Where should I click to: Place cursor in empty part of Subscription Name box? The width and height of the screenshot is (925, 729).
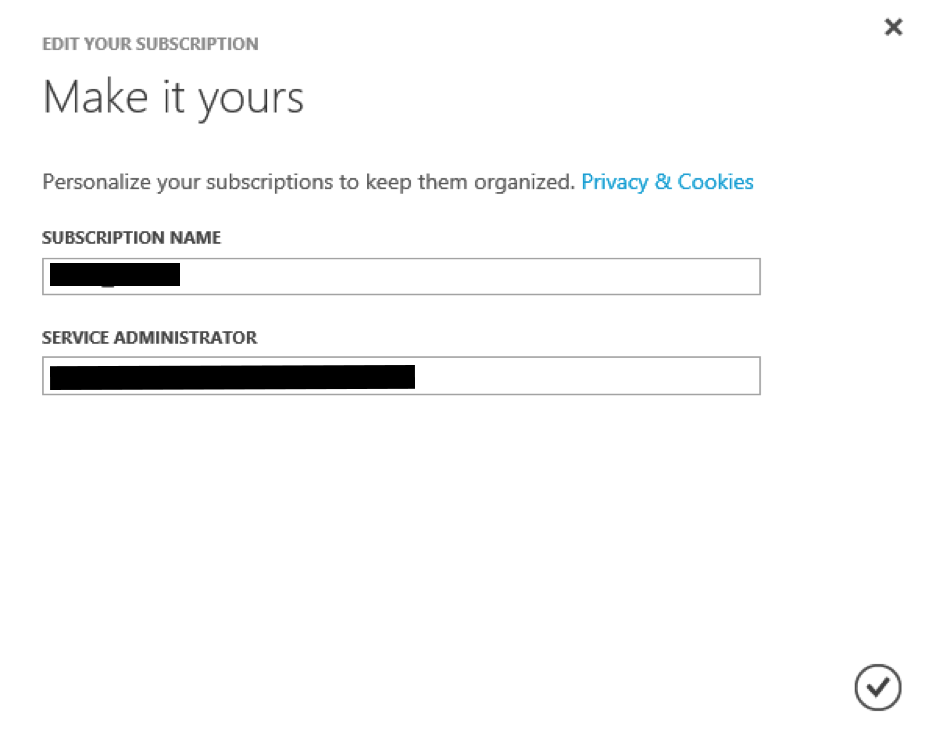click(x=470, y=276)
